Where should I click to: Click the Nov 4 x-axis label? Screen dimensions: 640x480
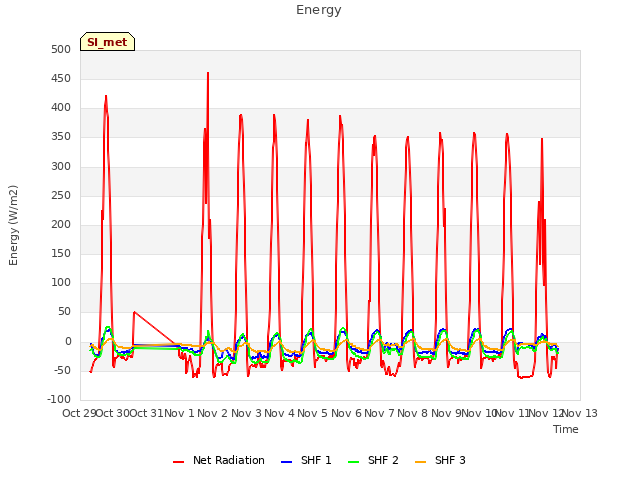click(x=279, y=413)
